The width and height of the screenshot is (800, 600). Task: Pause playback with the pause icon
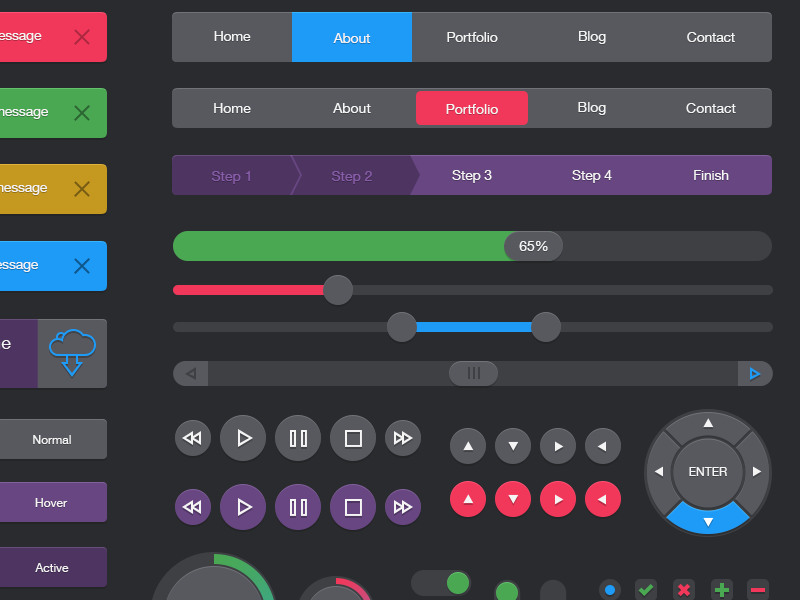point(297,437)
